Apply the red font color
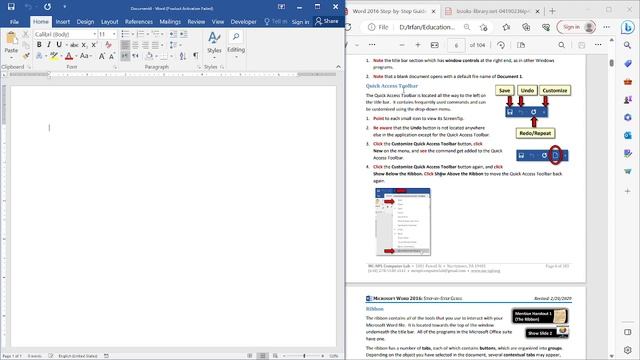This screenshot has width=640, height=360. tap(69, 56)
